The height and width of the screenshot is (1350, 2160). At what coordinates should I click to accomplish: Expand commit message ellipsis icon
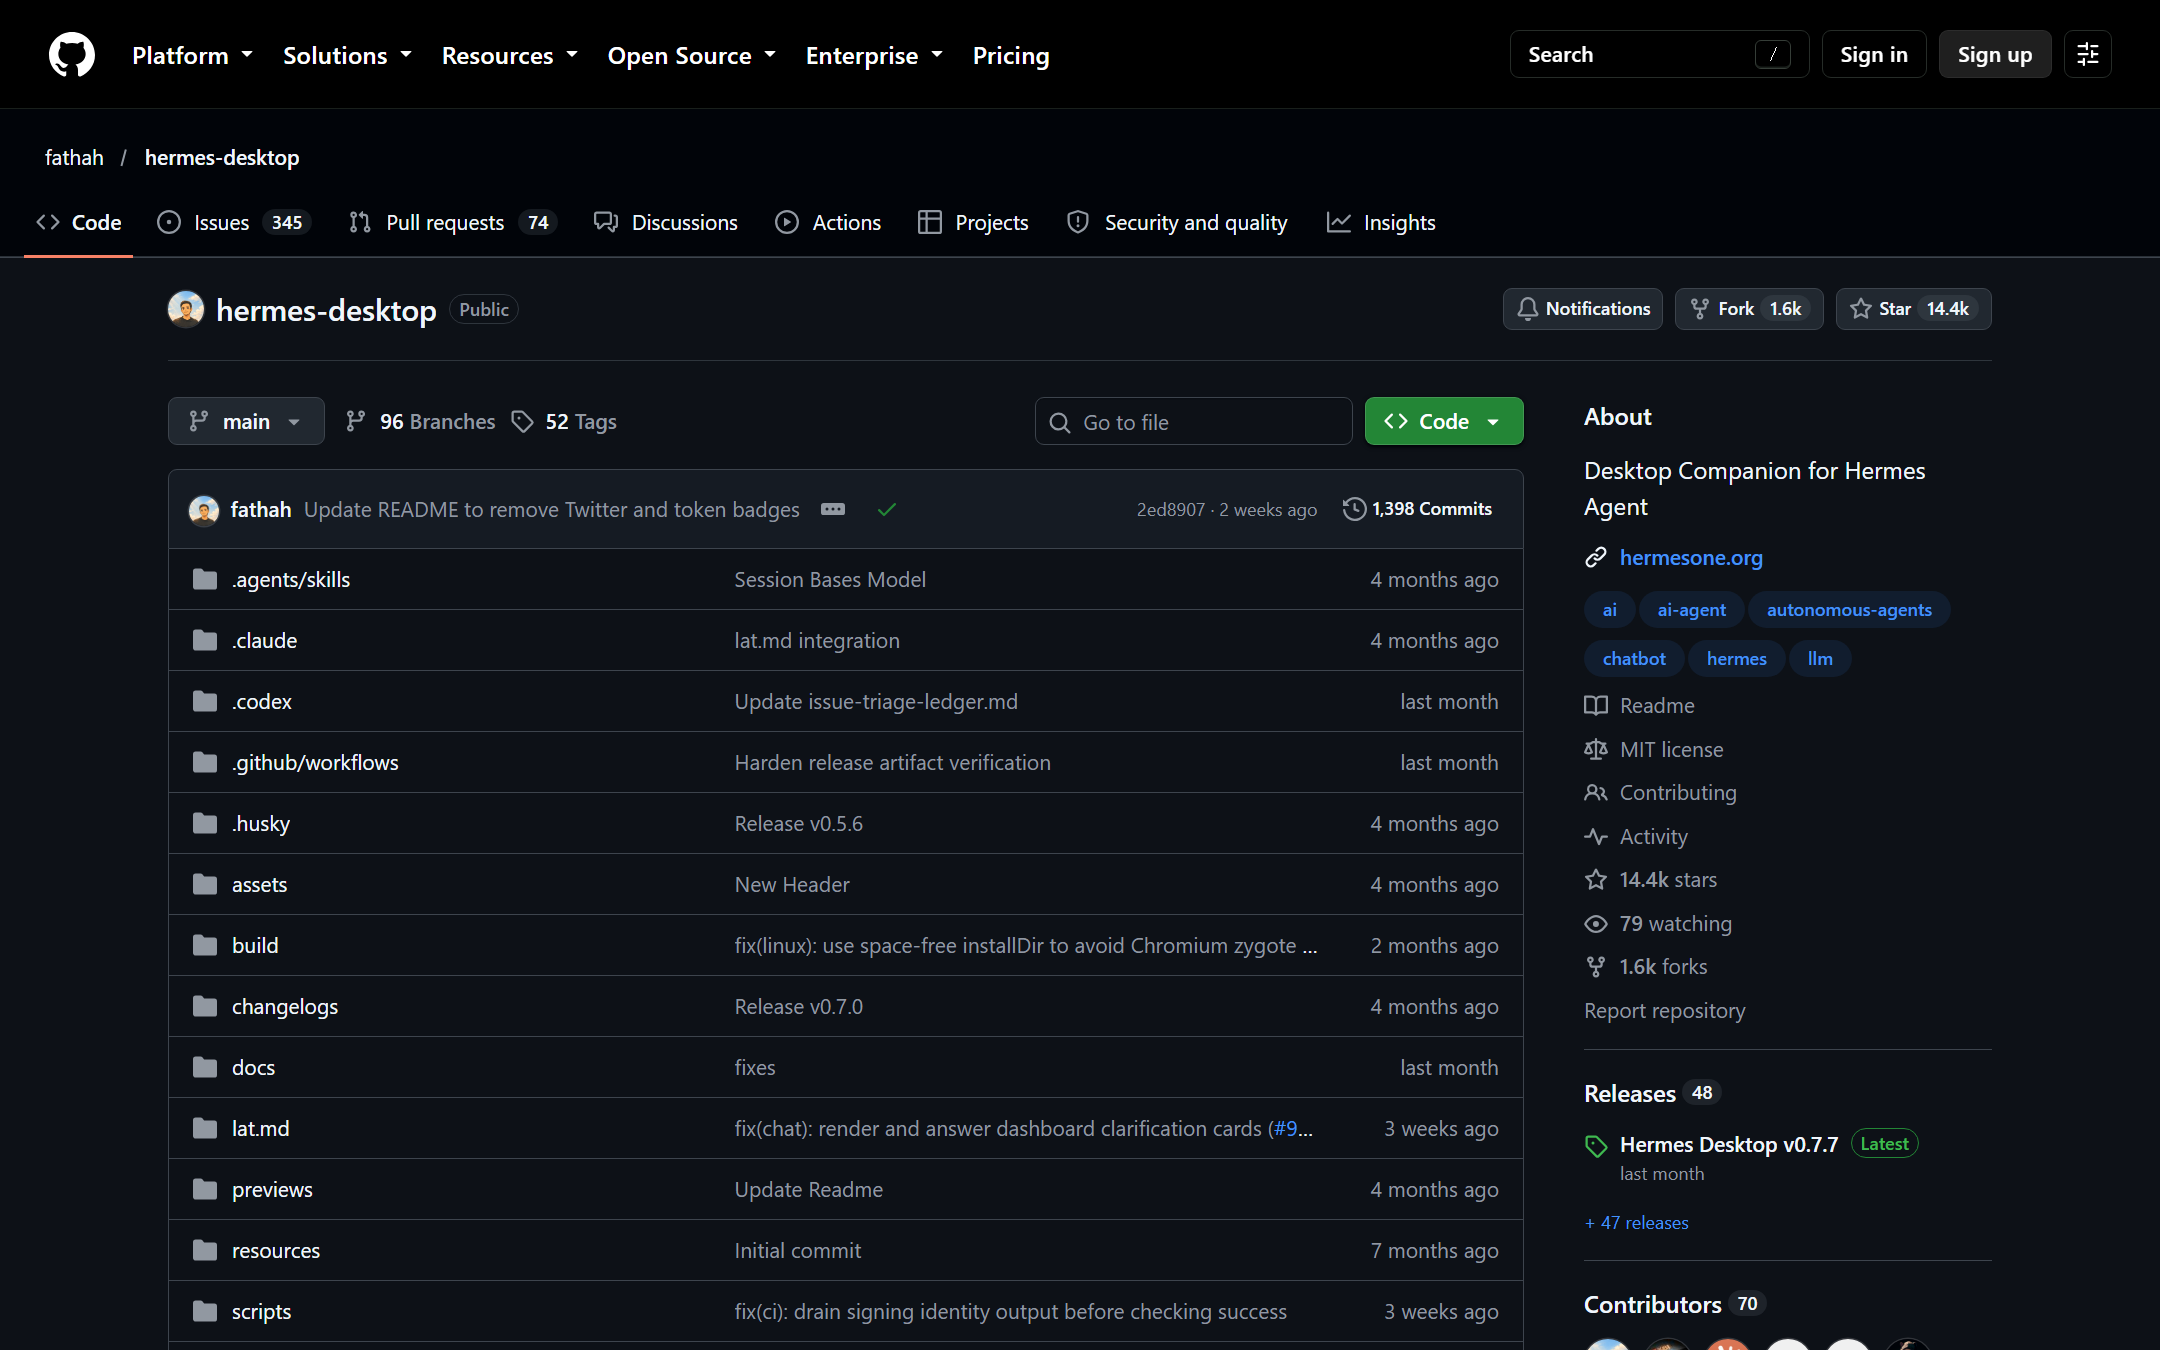pyautogui.click(x=833, y=509)
